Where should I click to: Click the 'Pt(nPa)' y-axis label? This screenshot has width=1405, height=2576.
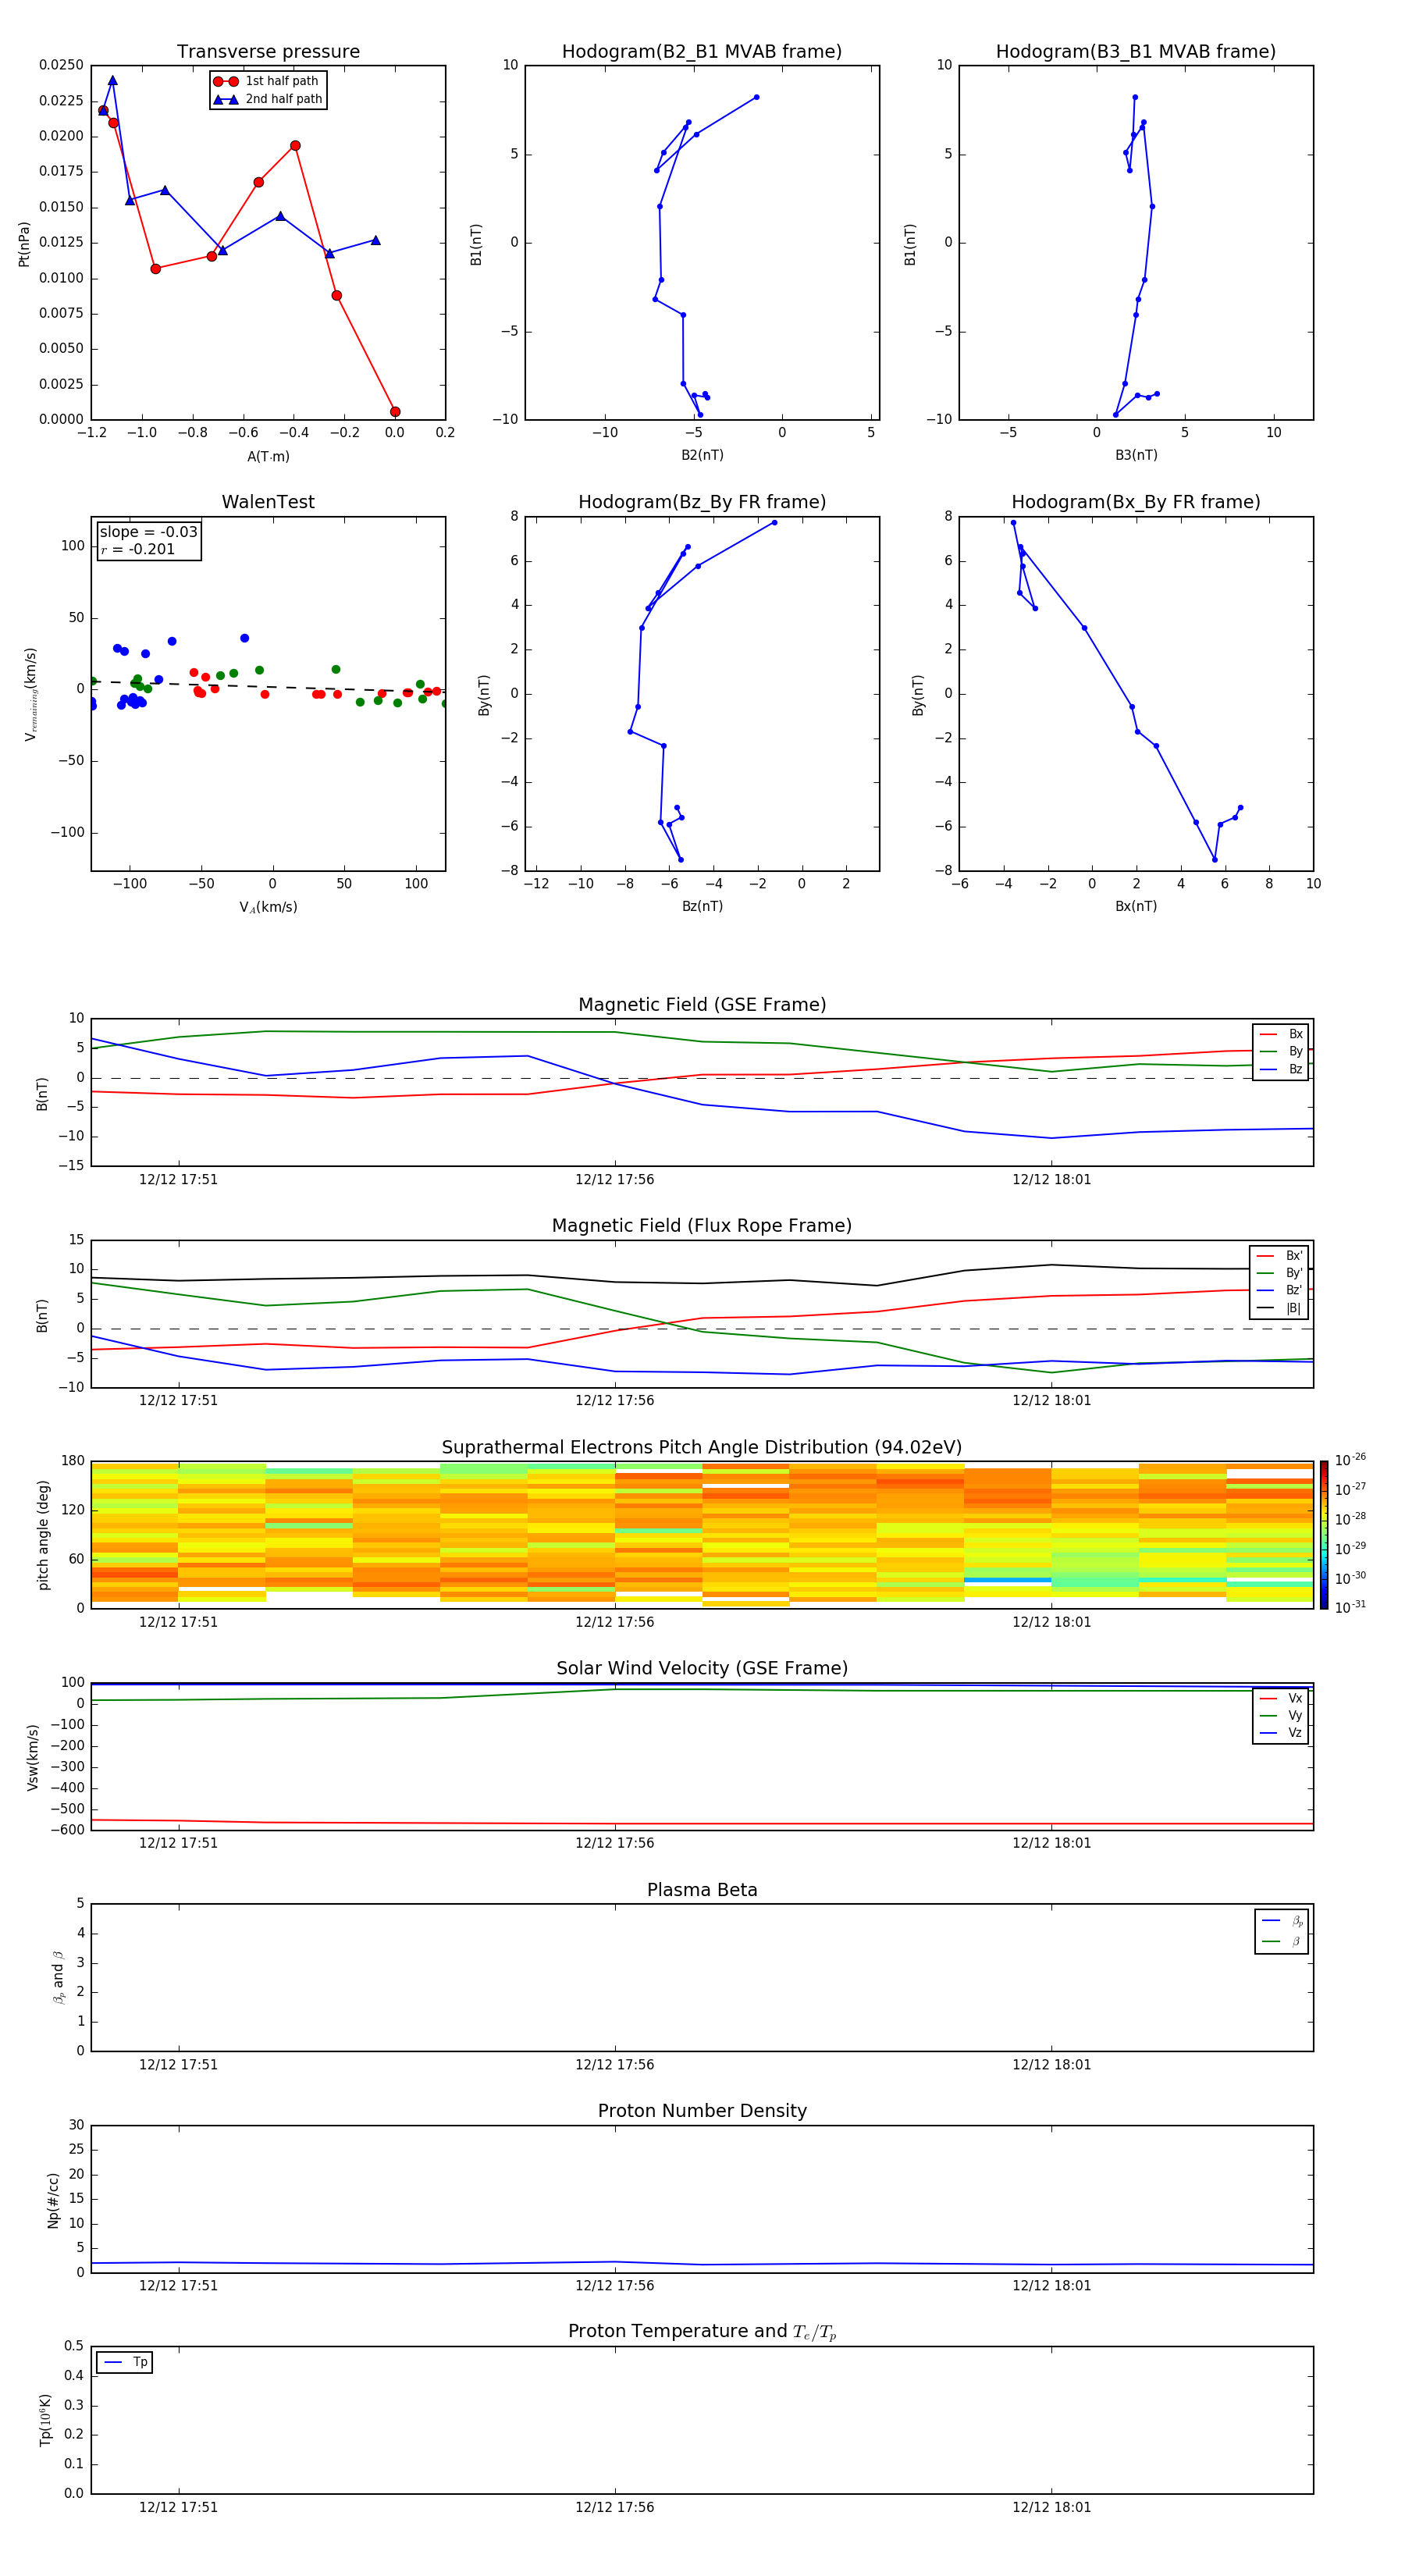tap(24, 243)
